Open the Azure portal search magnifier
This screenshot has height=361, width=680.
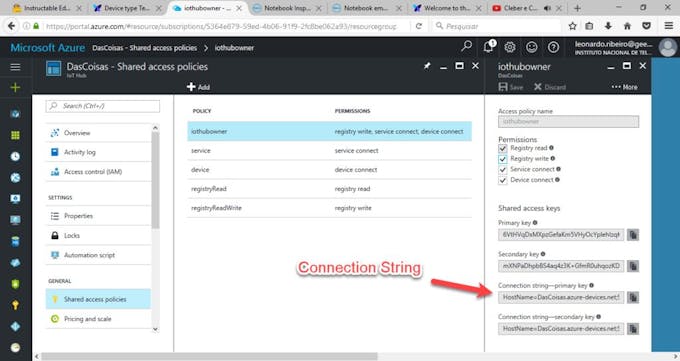pos(467,46)
